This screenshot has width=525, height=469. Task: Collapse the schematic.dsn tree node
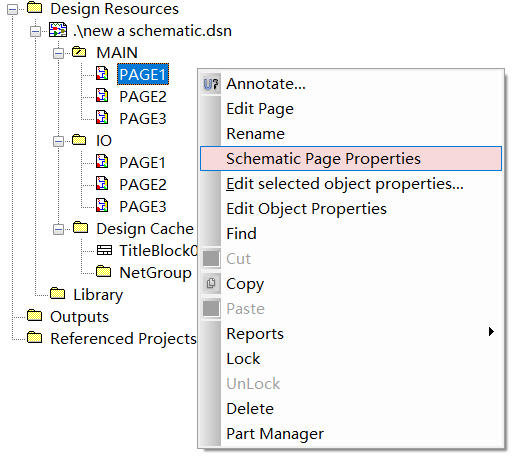pyautogui.click(x=35, y=31)
